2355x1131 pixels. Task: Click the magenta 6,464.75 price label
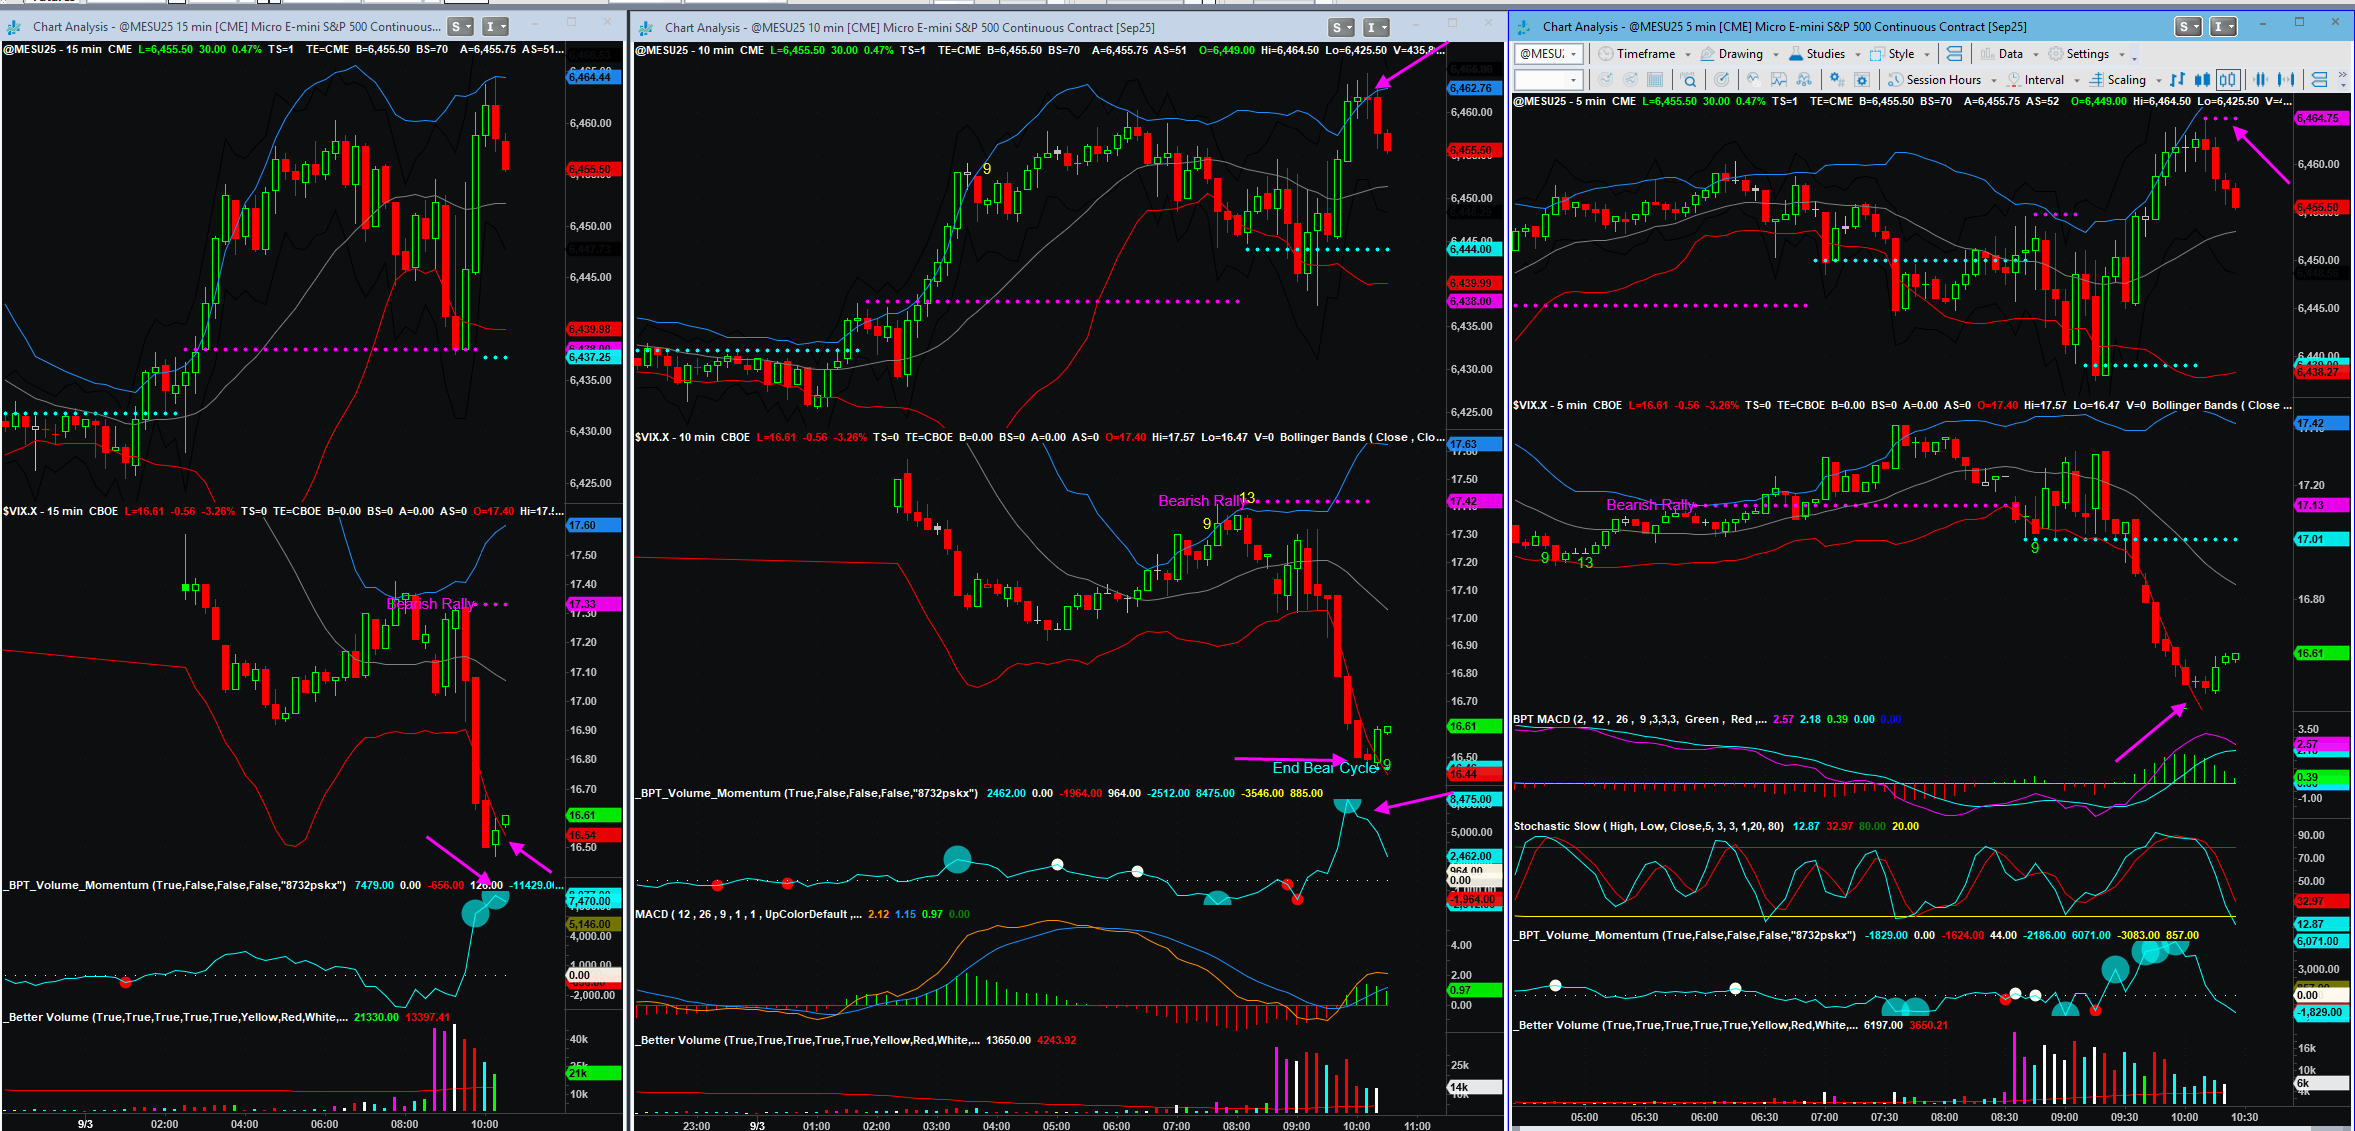[2320, 118]
